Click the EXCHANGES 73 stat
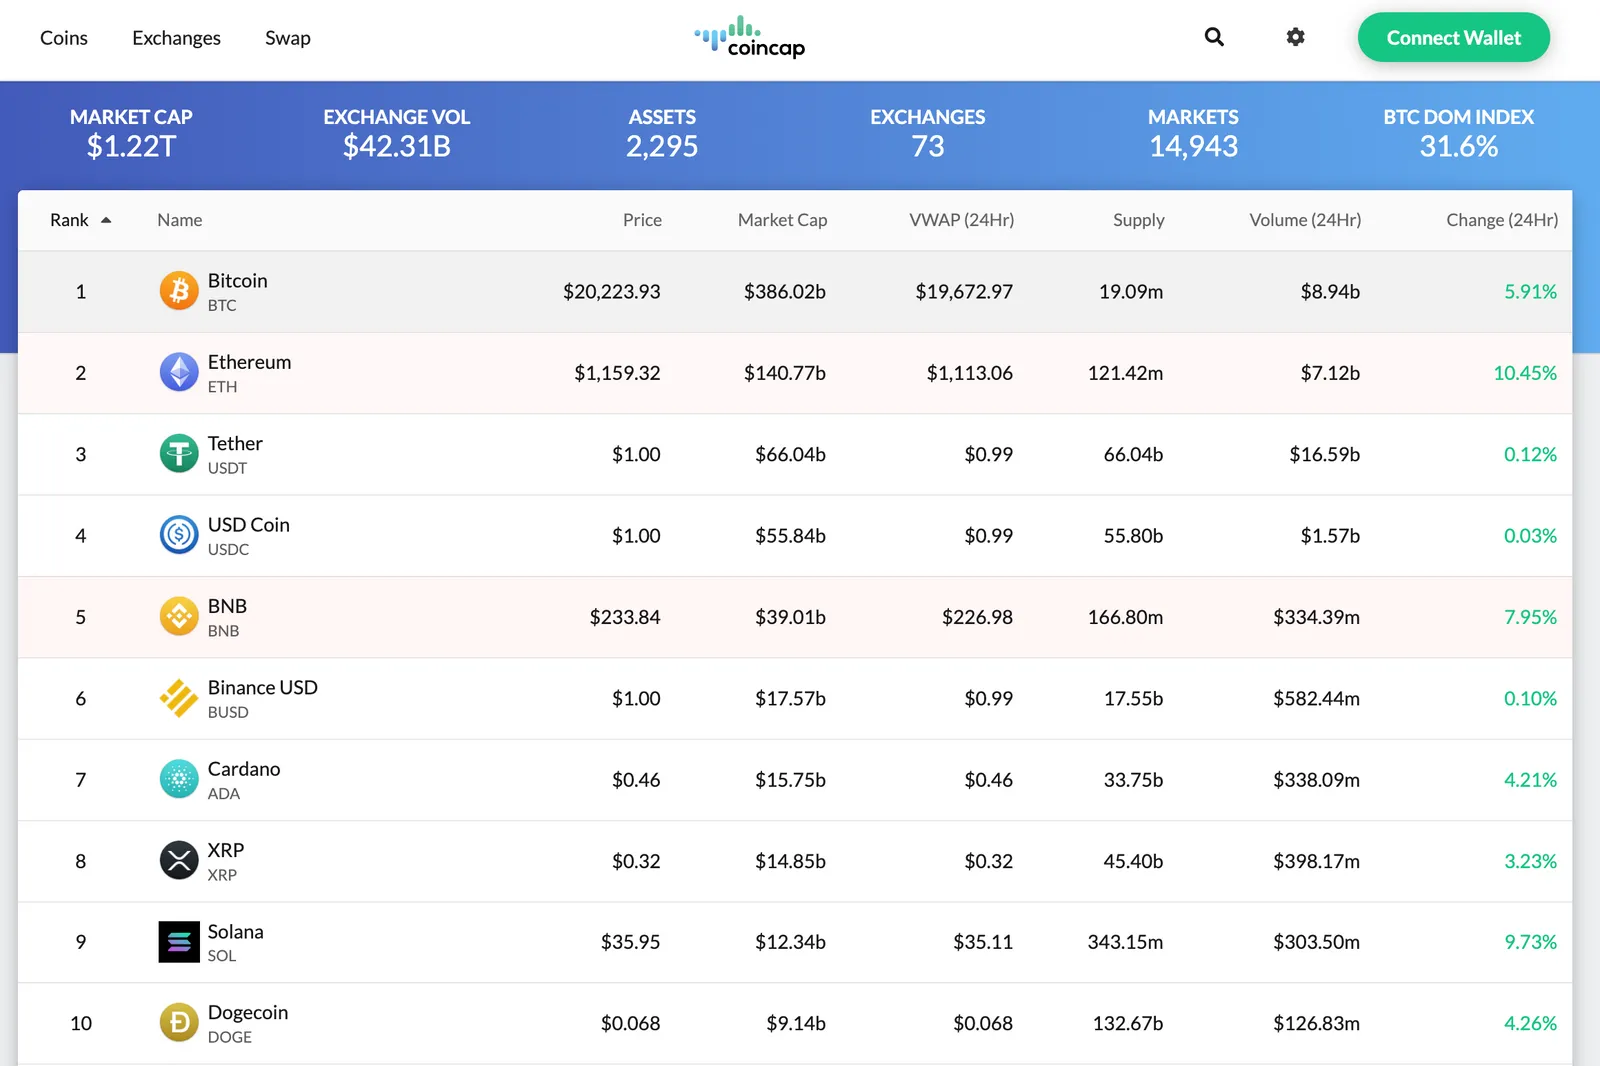 (x=927, y=133)
